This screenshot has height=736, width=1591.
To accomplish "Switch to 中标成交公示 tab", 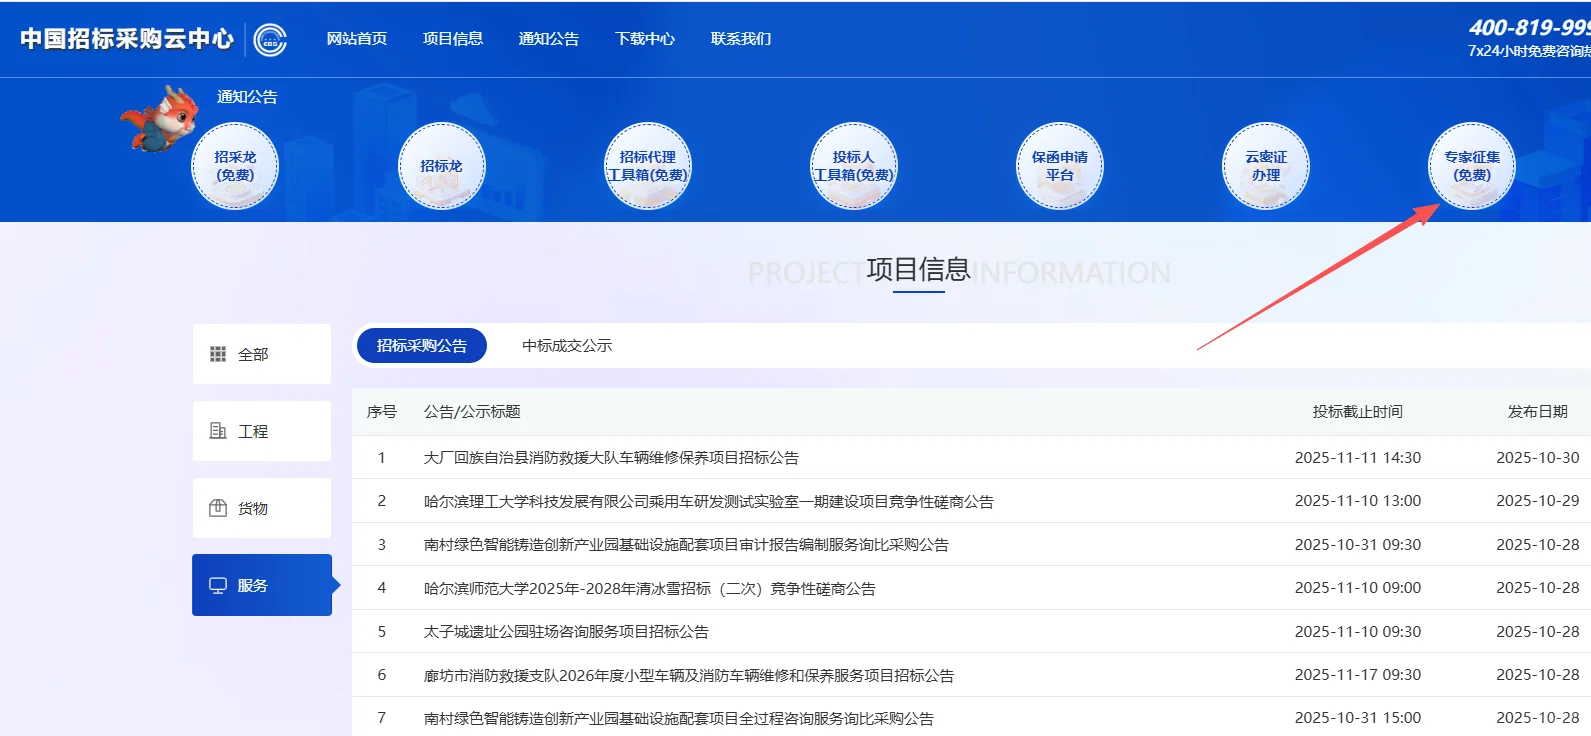I will [x=567, y=345].
